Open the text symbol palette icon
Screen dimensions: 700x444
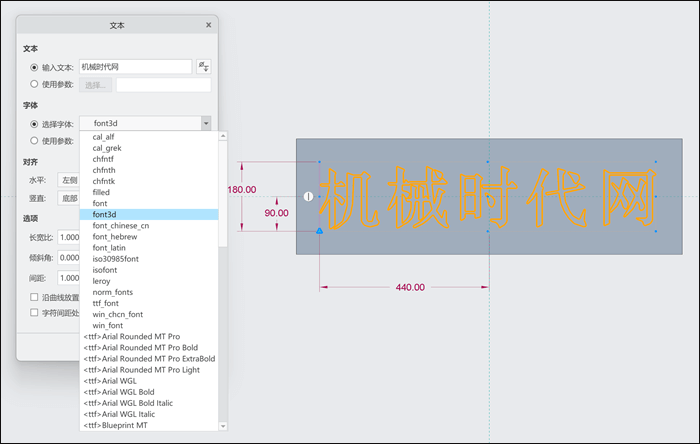(x=204, y=67)
